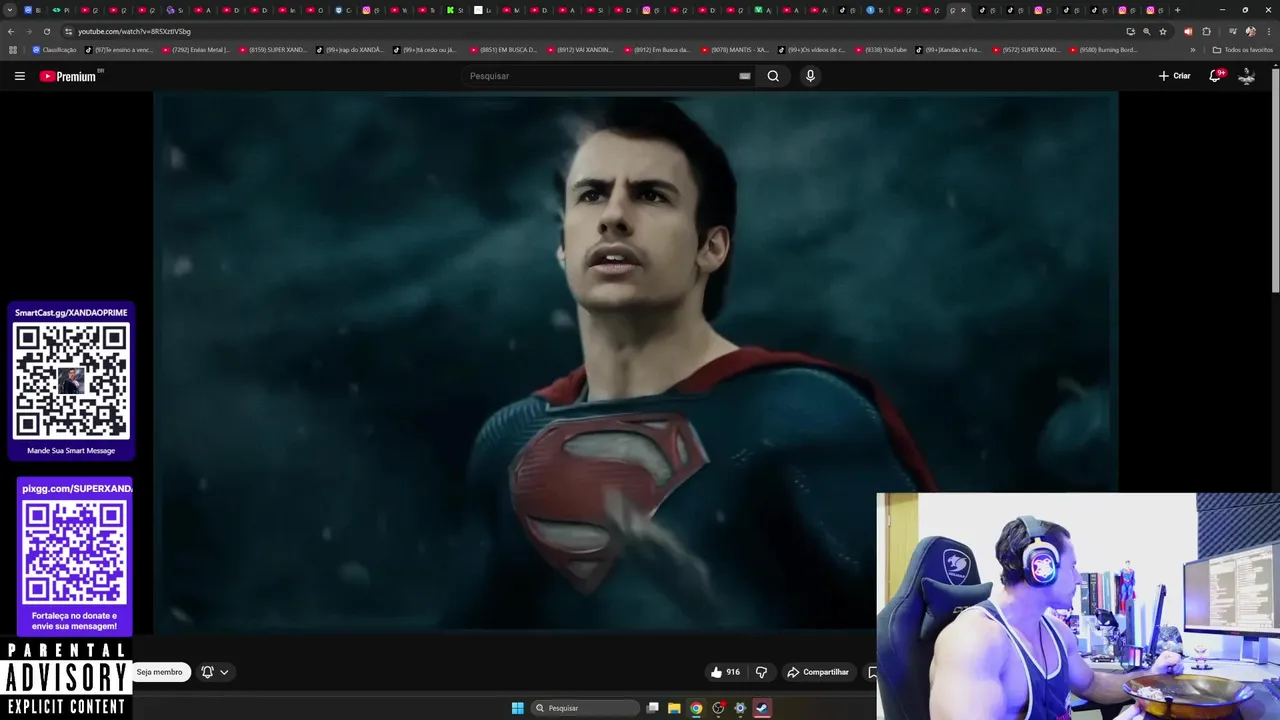Dislike the video with thumbs down
This screenshot has width=1280, height=720.
(x=761, y=672)
